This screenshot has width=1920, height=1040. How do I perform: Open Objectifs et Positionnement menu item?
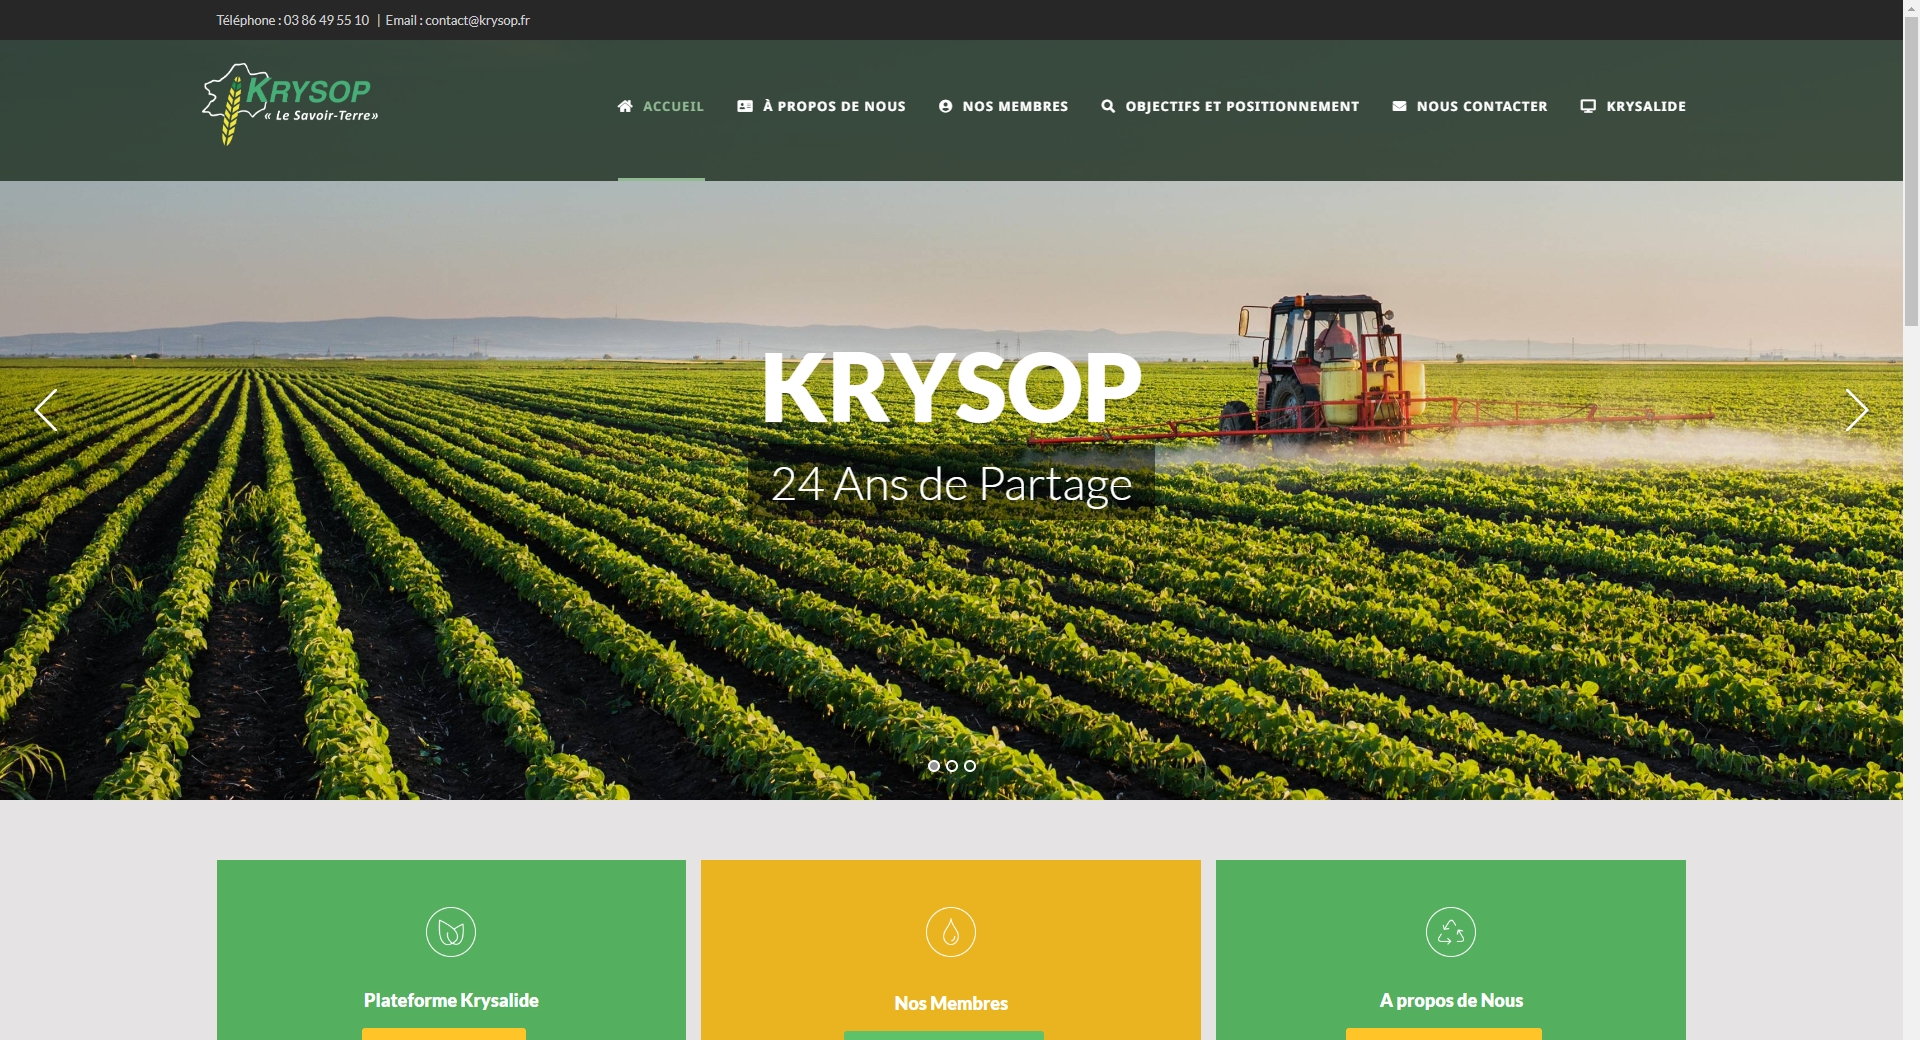[1230, 106]
